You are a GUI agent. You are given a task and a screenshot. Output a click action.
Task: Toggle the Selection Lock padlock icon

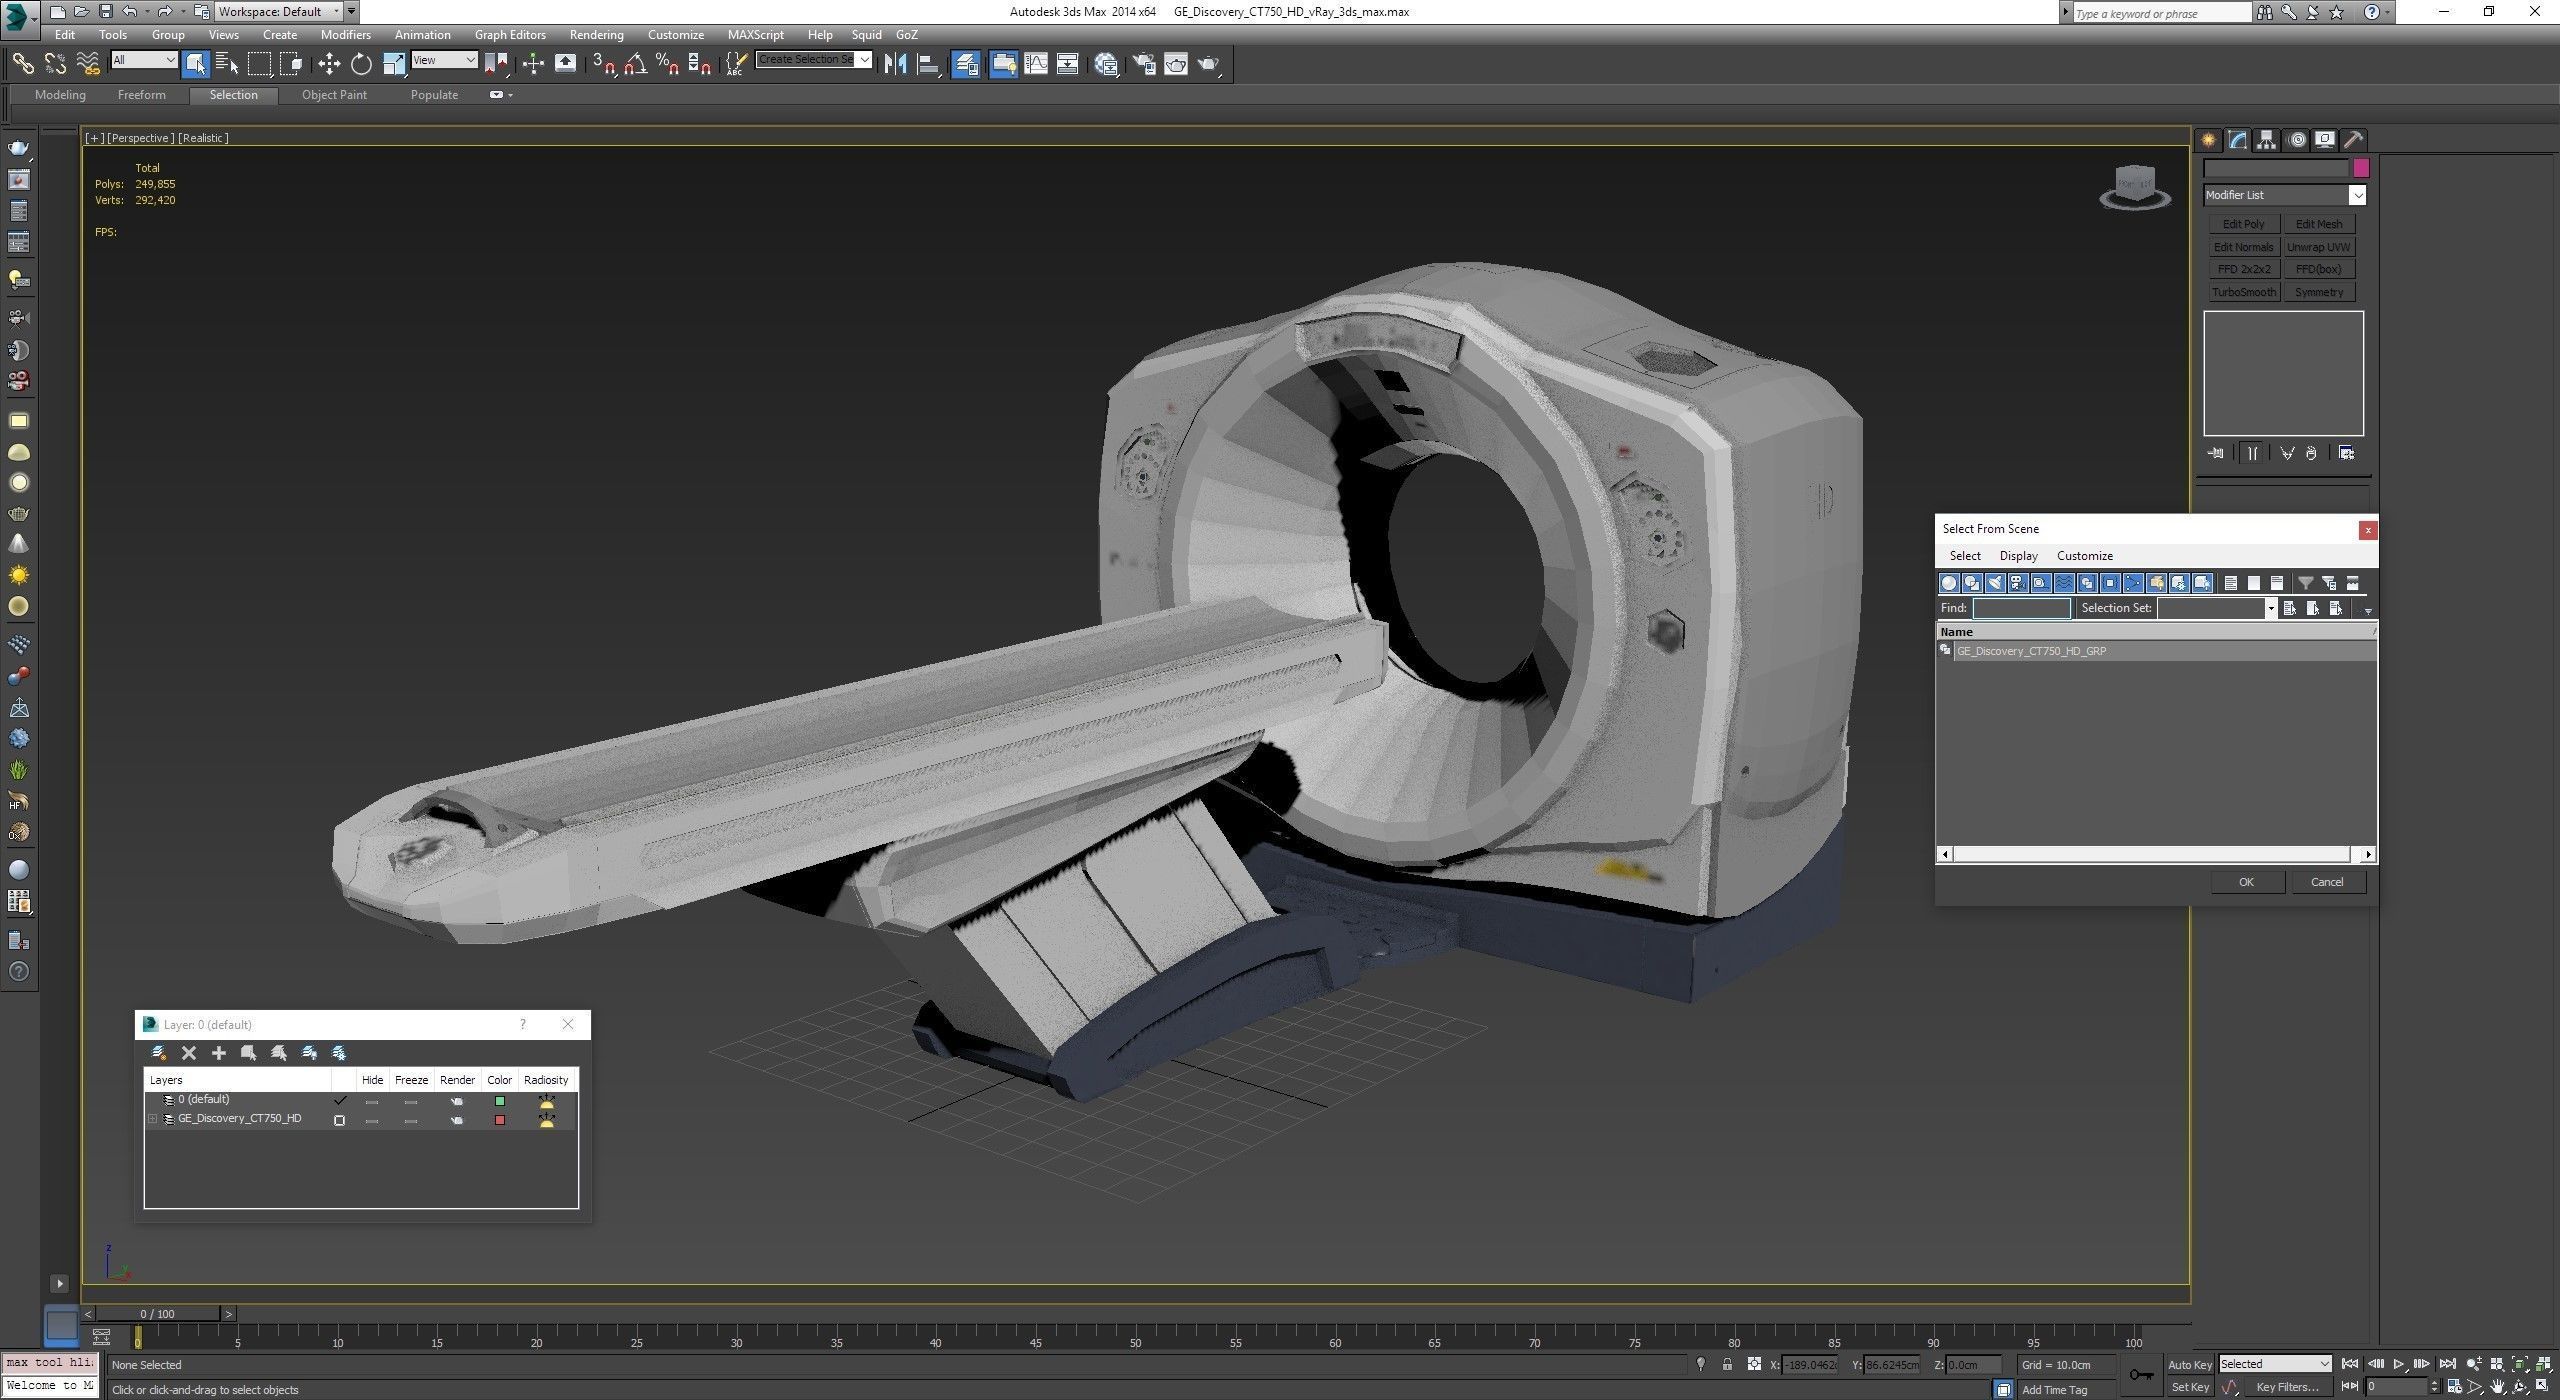click(x=1727, y=1364)
